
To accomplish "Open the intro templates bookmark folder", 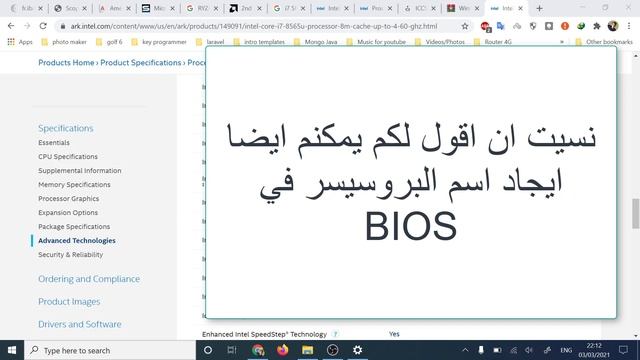I will pos(259,42).
